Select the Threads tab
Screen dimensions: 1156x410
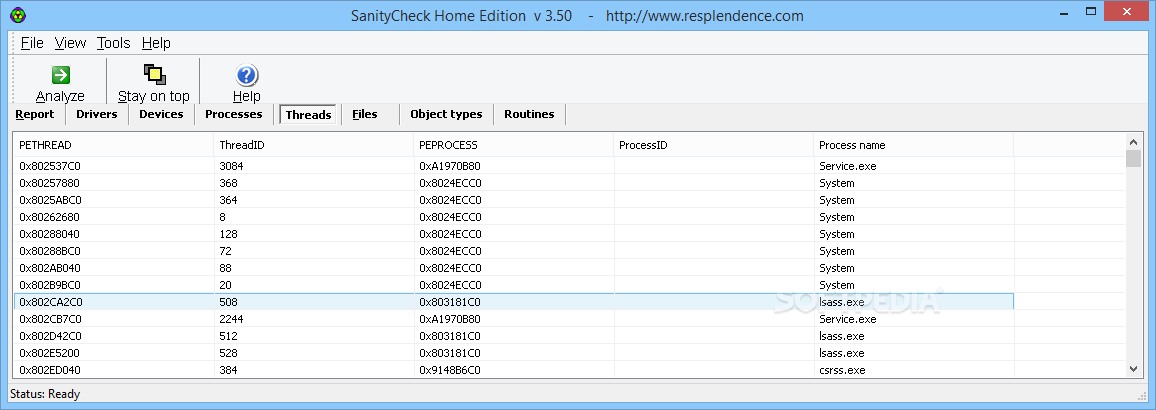[x=308, y=114]
